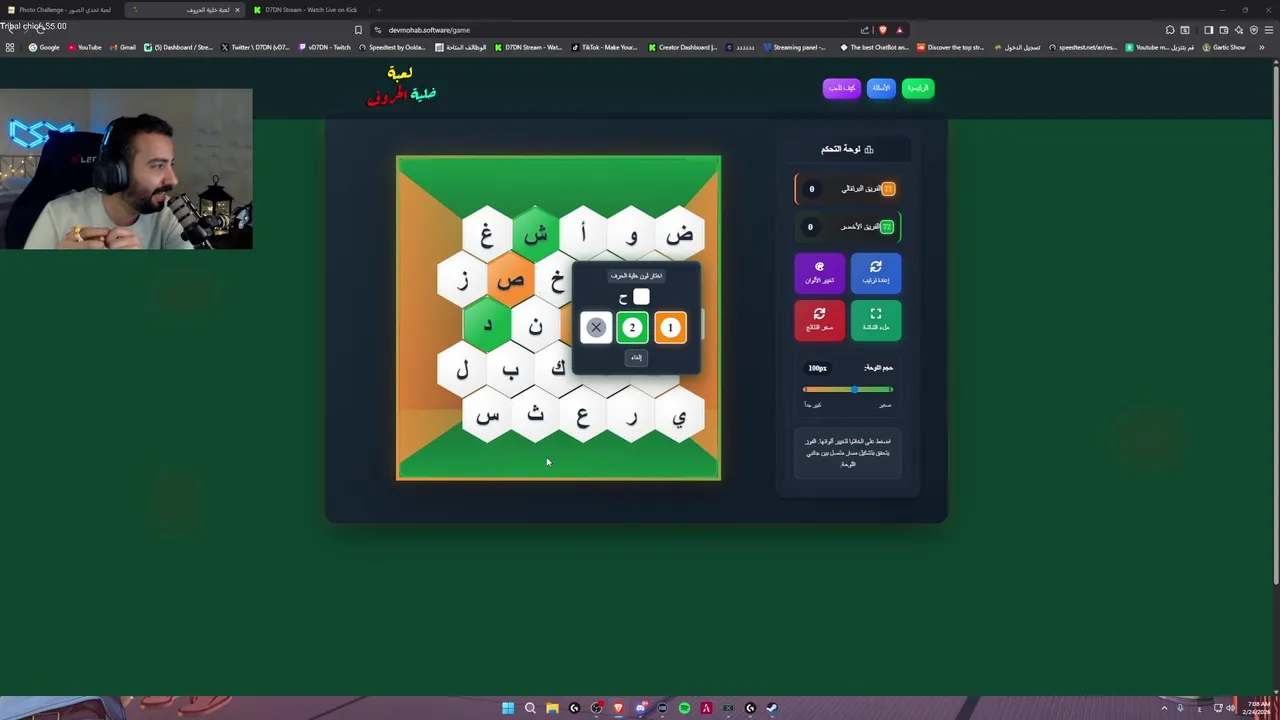This screenshot has height=720, width=1280.
Task: Adjust the board size slider handle
Action: [x=854, y=389]
